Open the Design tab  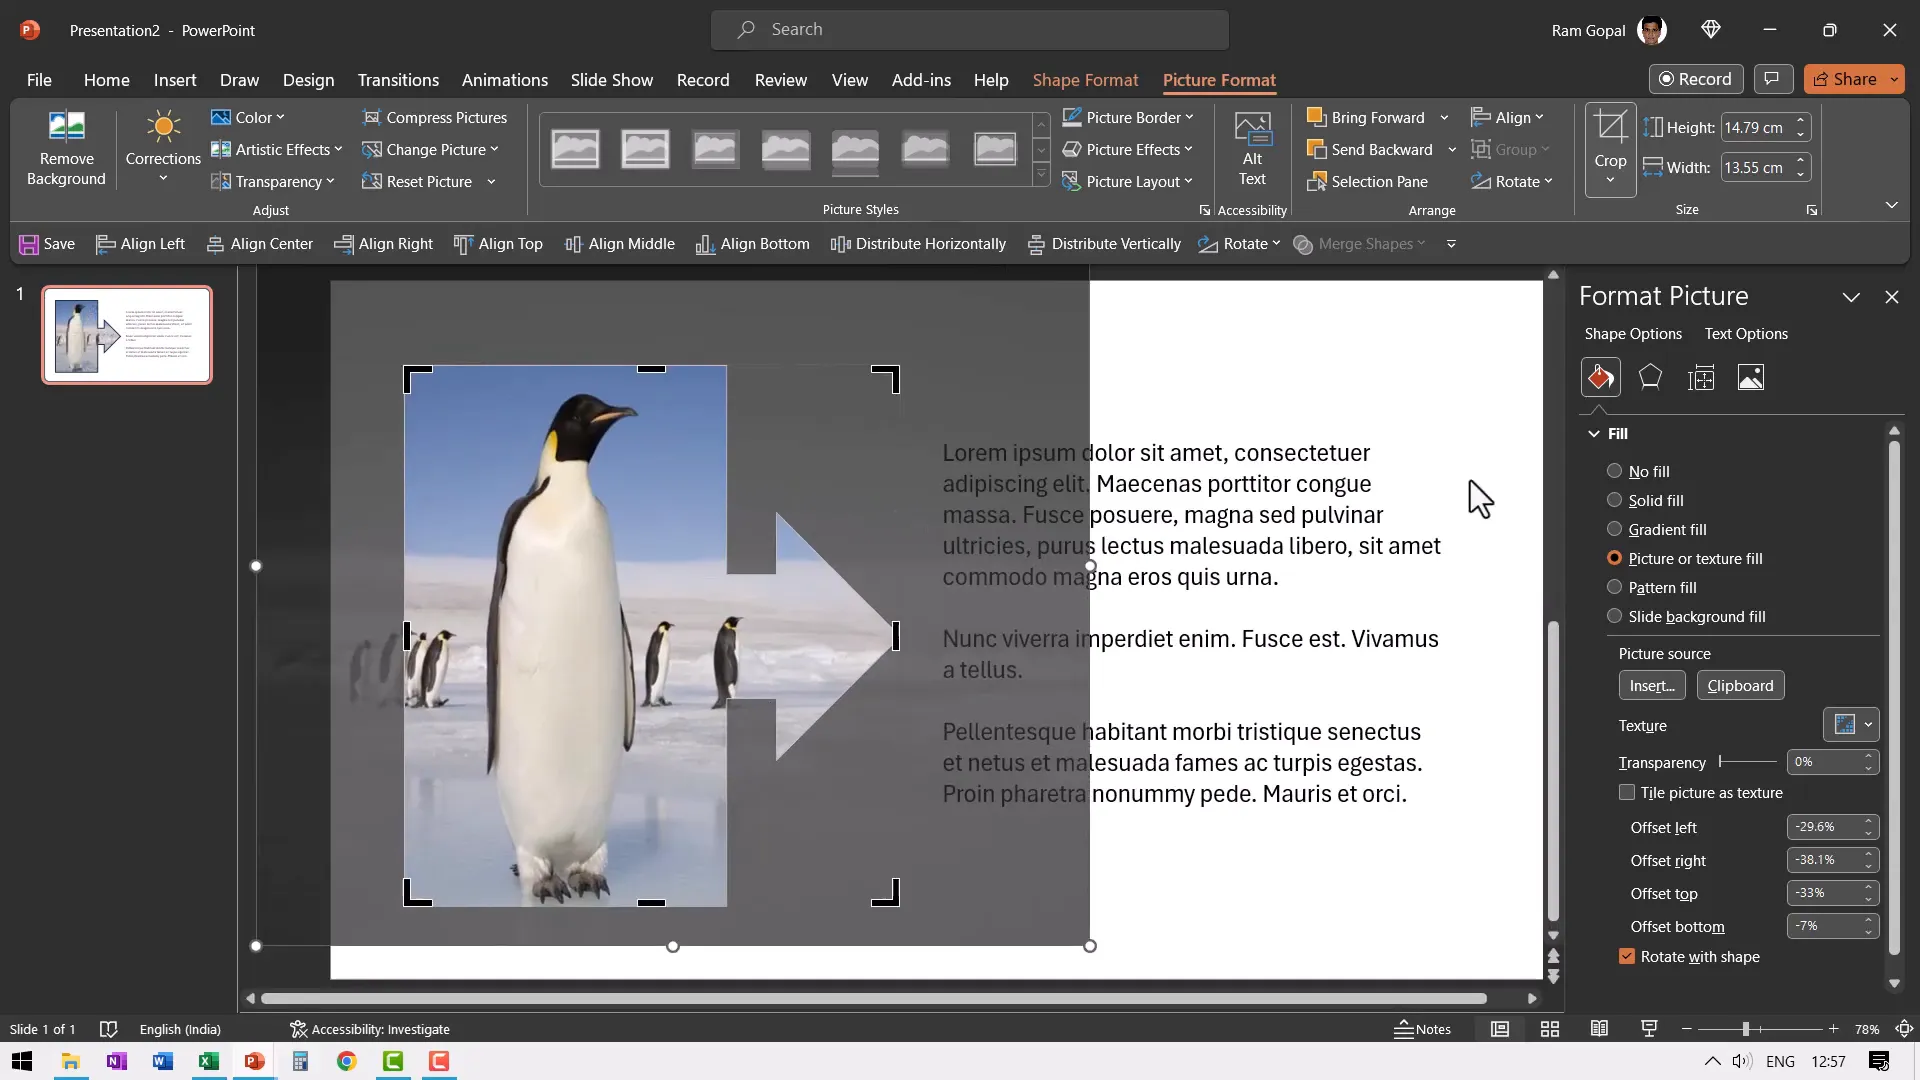(x=308, y=80)
